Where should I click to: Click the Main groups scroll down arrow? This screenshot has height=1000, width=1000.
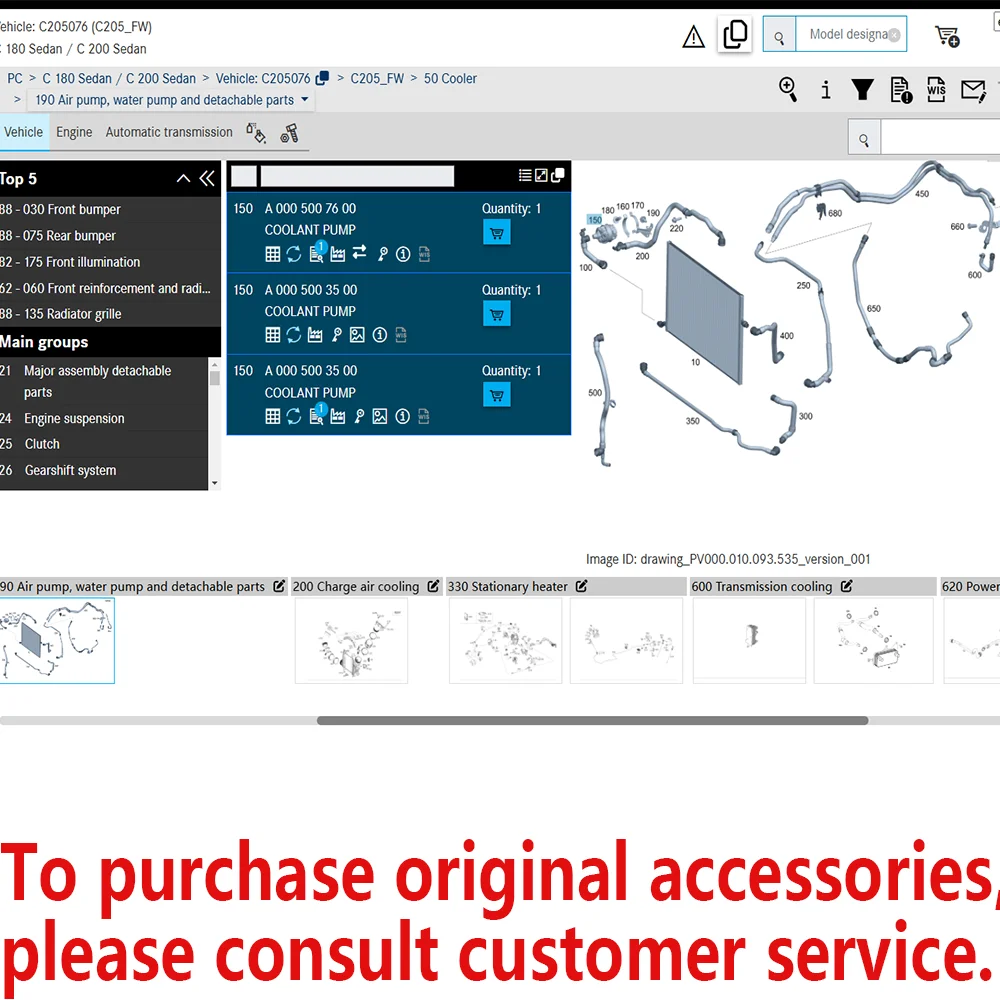(214, 483)
